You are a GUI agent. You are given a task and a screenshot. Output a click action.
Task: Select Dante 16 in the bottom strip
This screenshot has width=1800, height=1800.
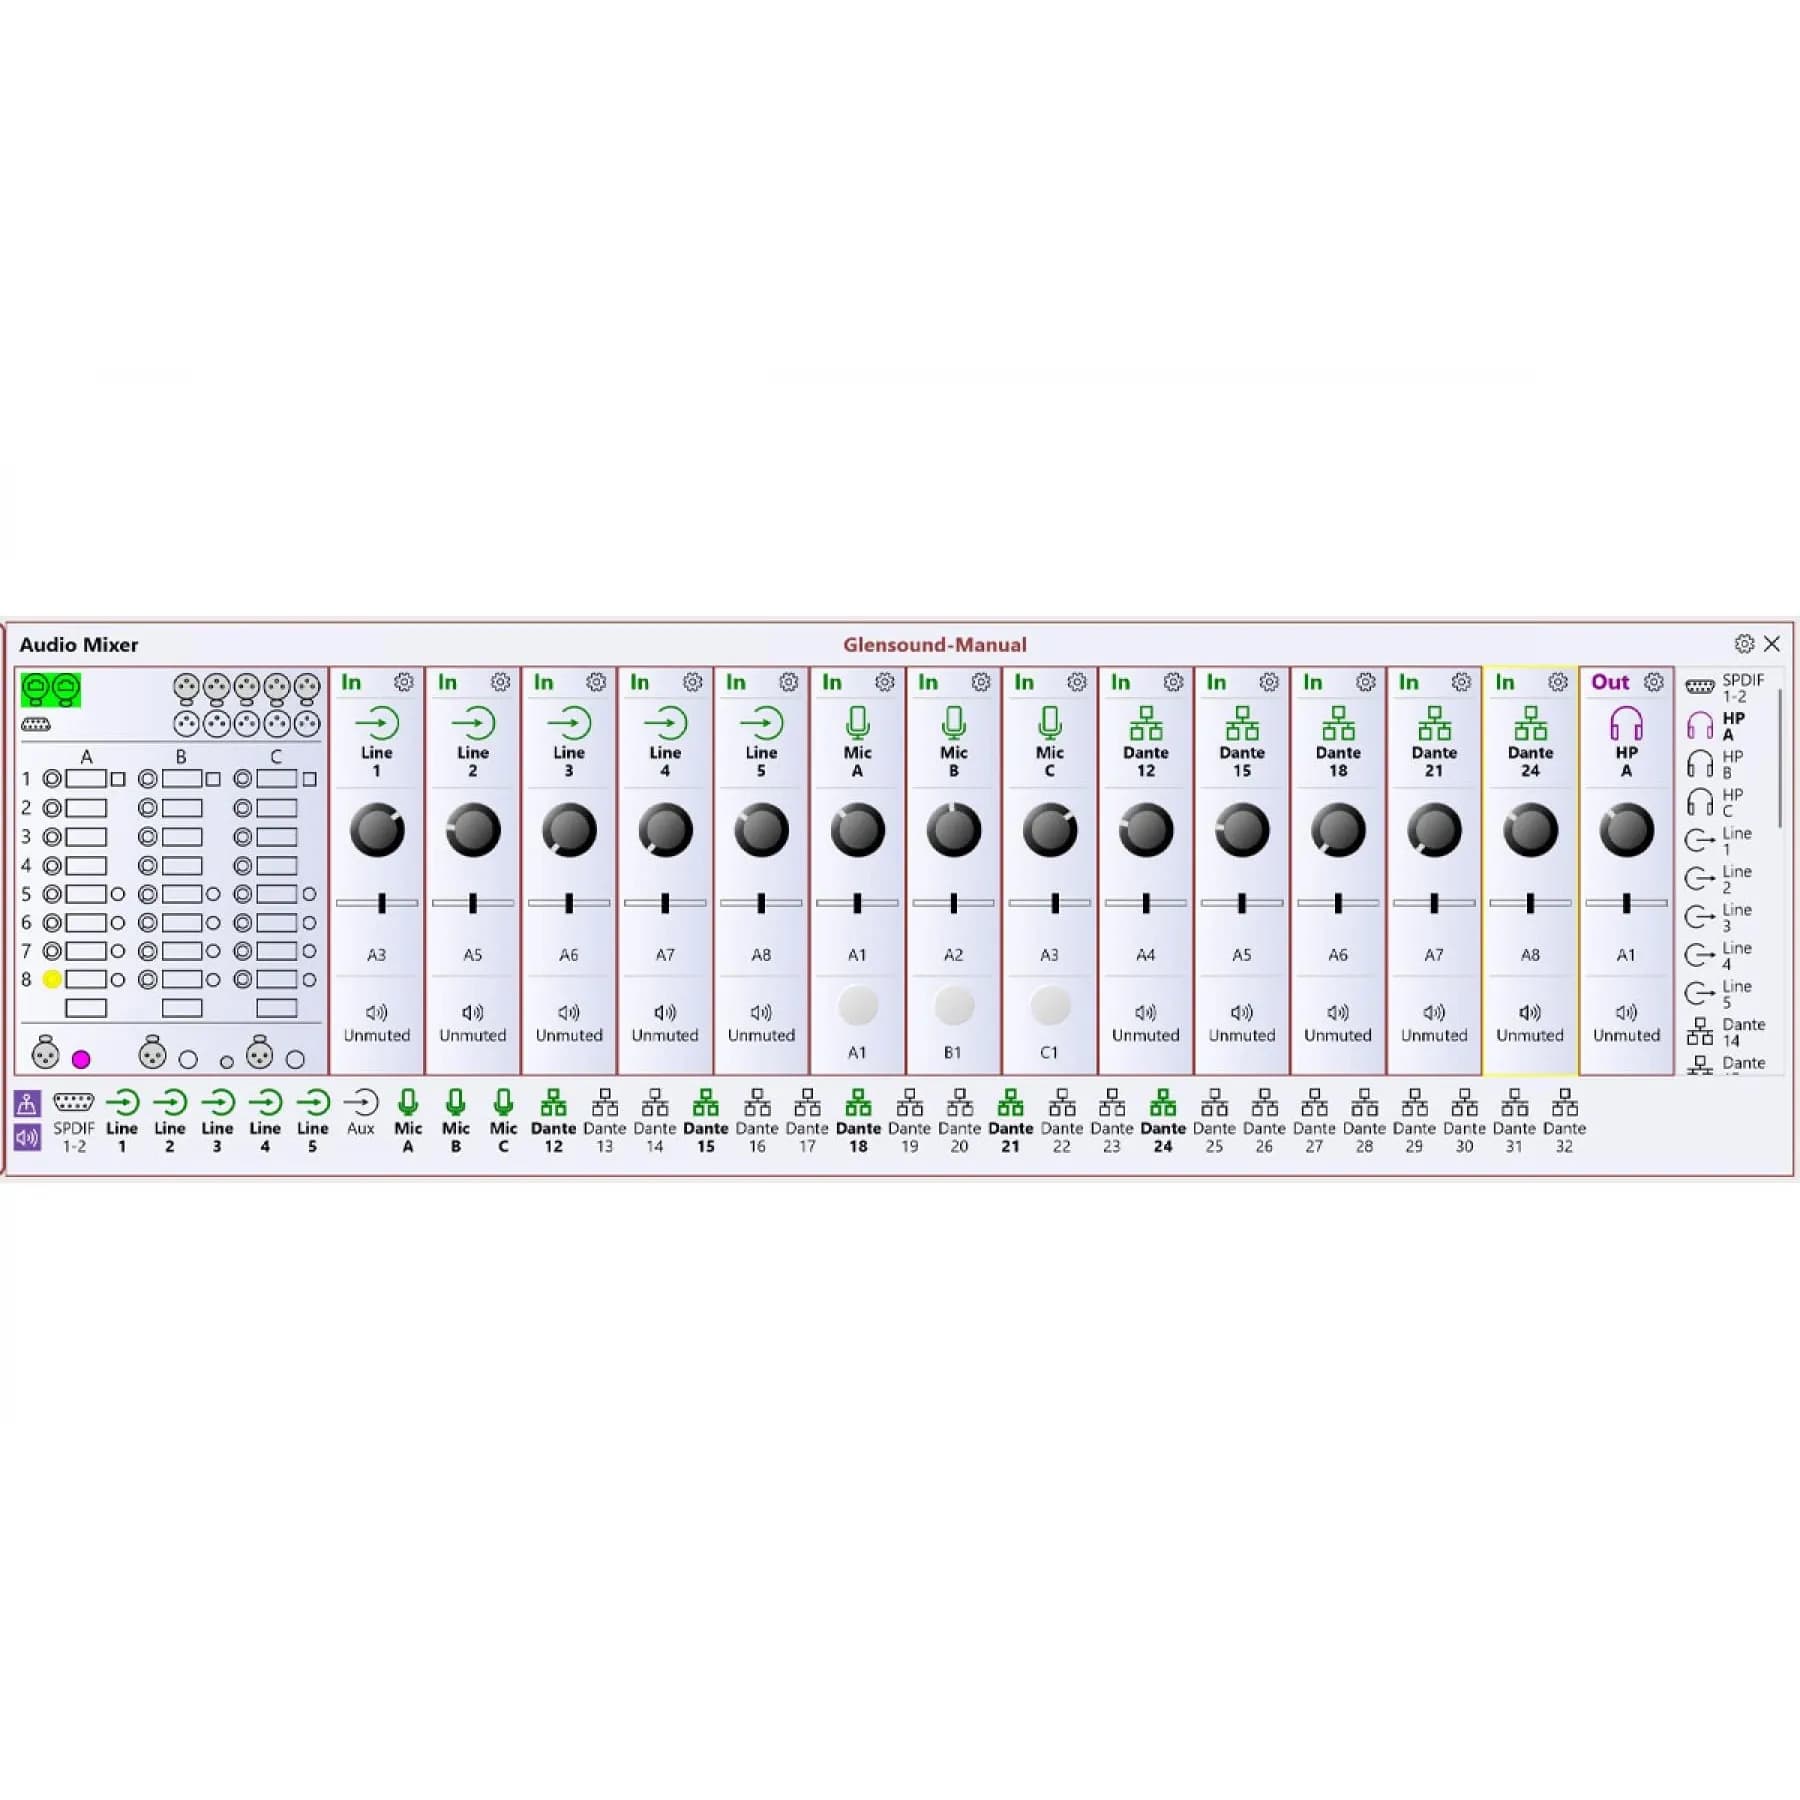pos(757,1122)
